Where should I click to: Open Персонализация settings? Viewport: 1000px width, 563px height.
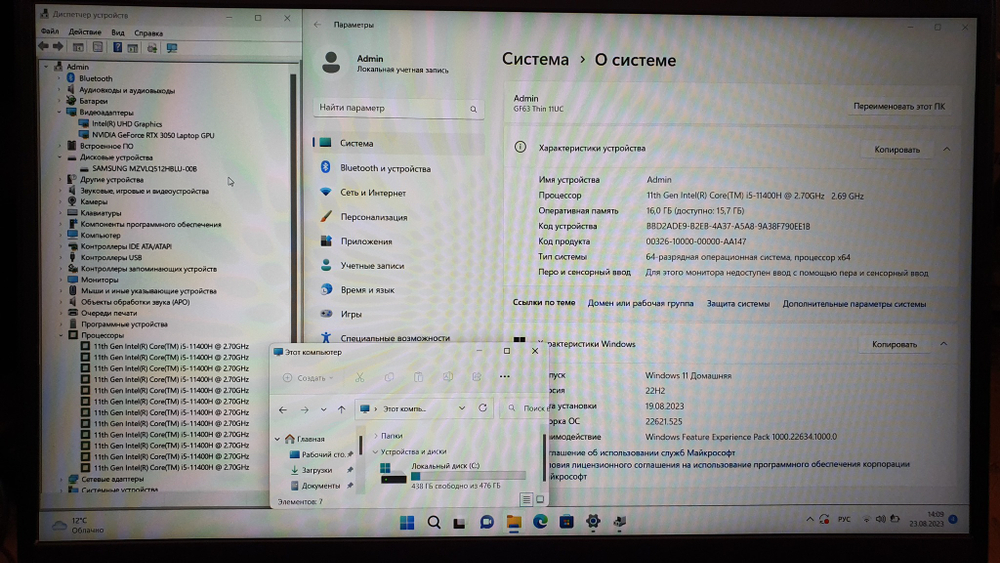click(399, 217)
